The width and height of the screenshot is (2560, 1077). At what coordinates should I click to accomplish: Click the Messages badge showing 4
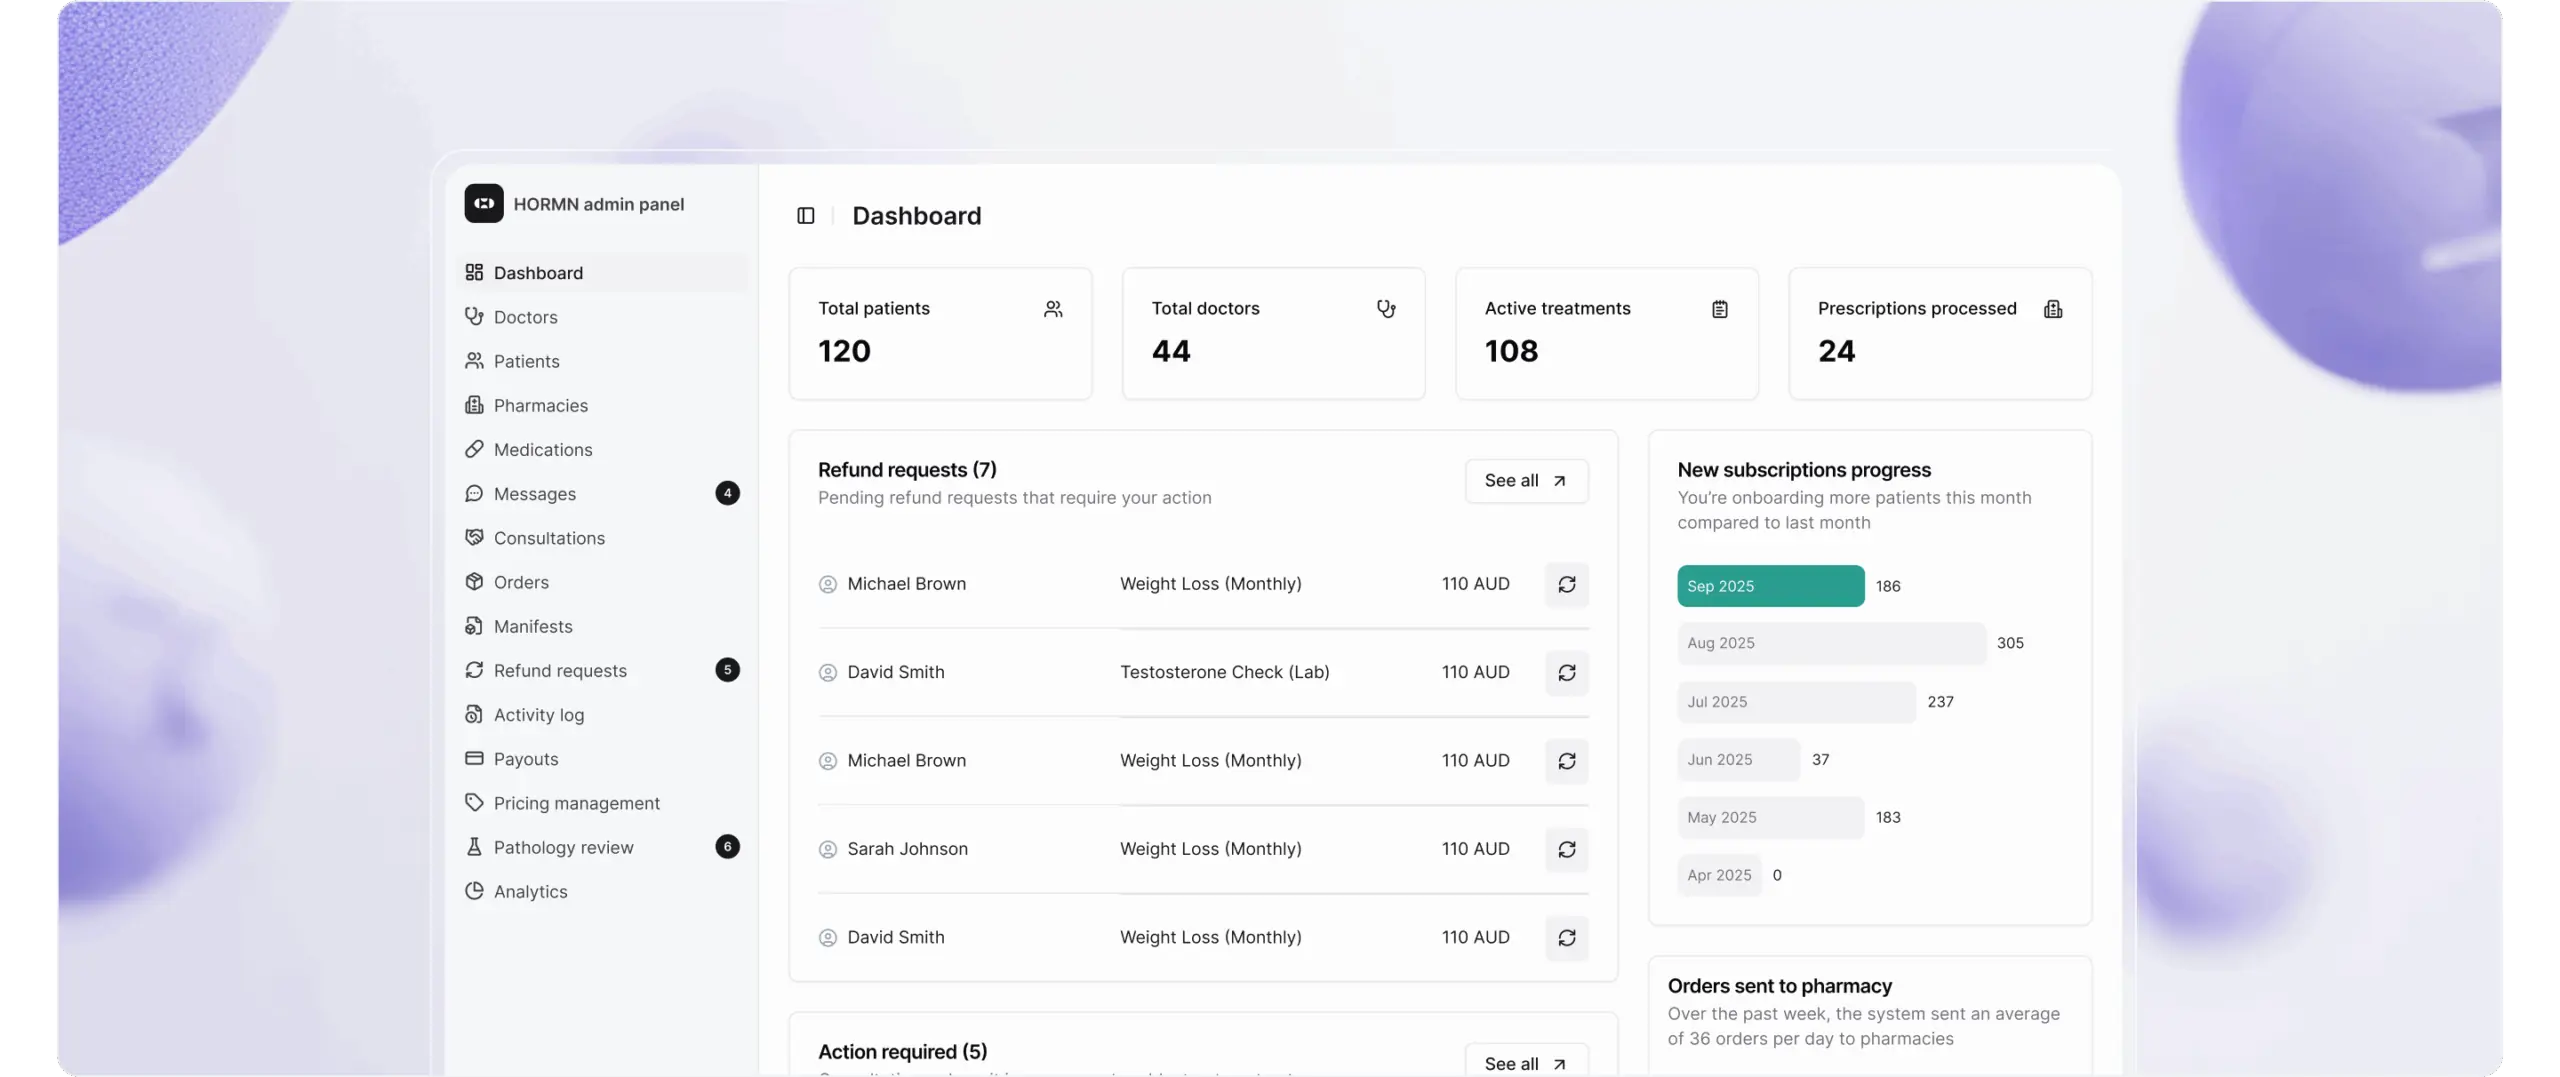pyautogui.click(x=727, y=493)
